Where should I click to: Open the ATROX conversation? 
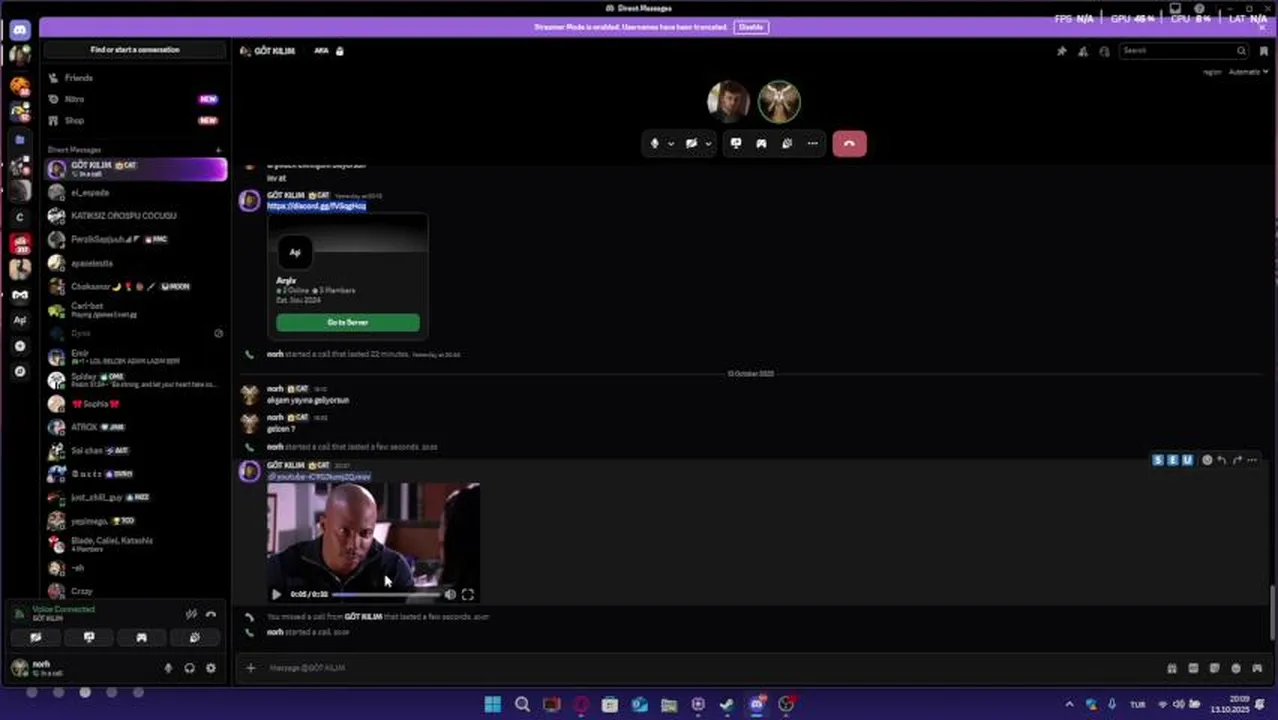(x=135, y=427)
